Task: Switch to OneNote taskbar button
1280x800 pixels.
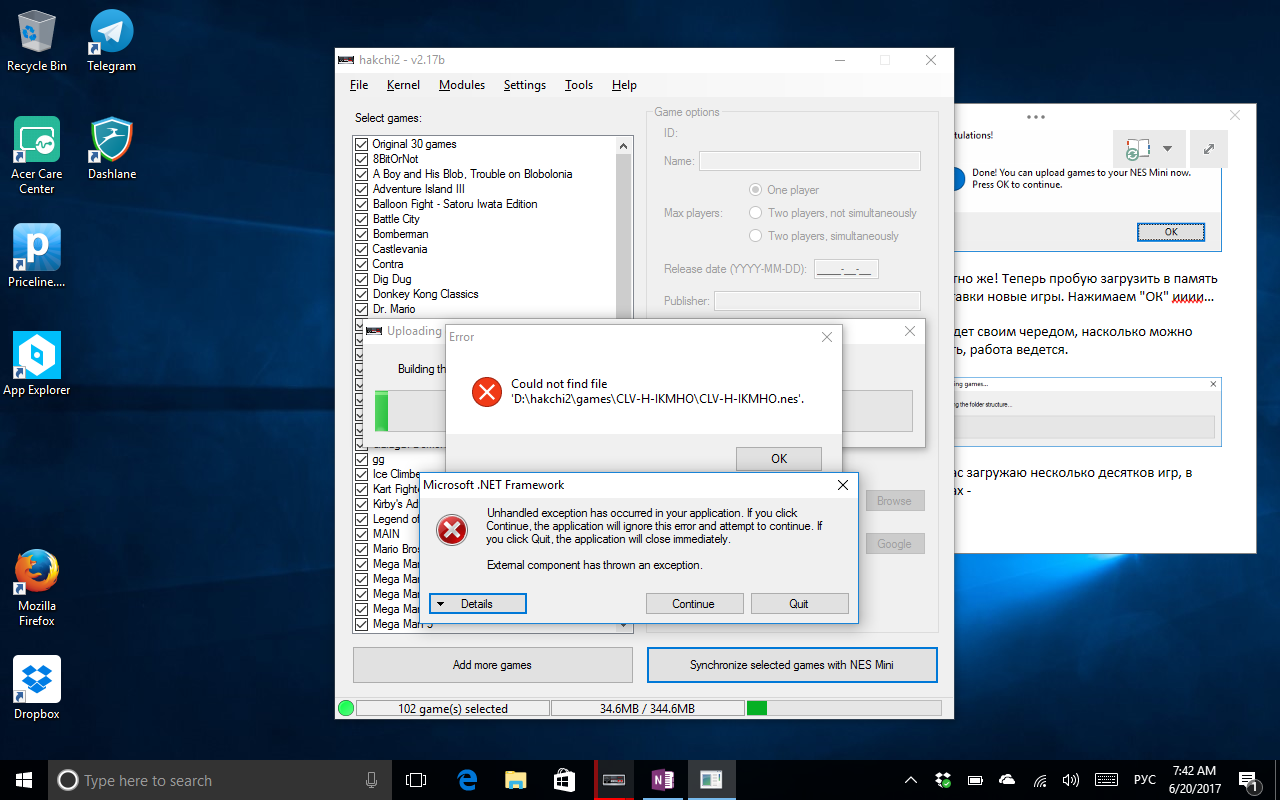Action: tap(662, 780)
